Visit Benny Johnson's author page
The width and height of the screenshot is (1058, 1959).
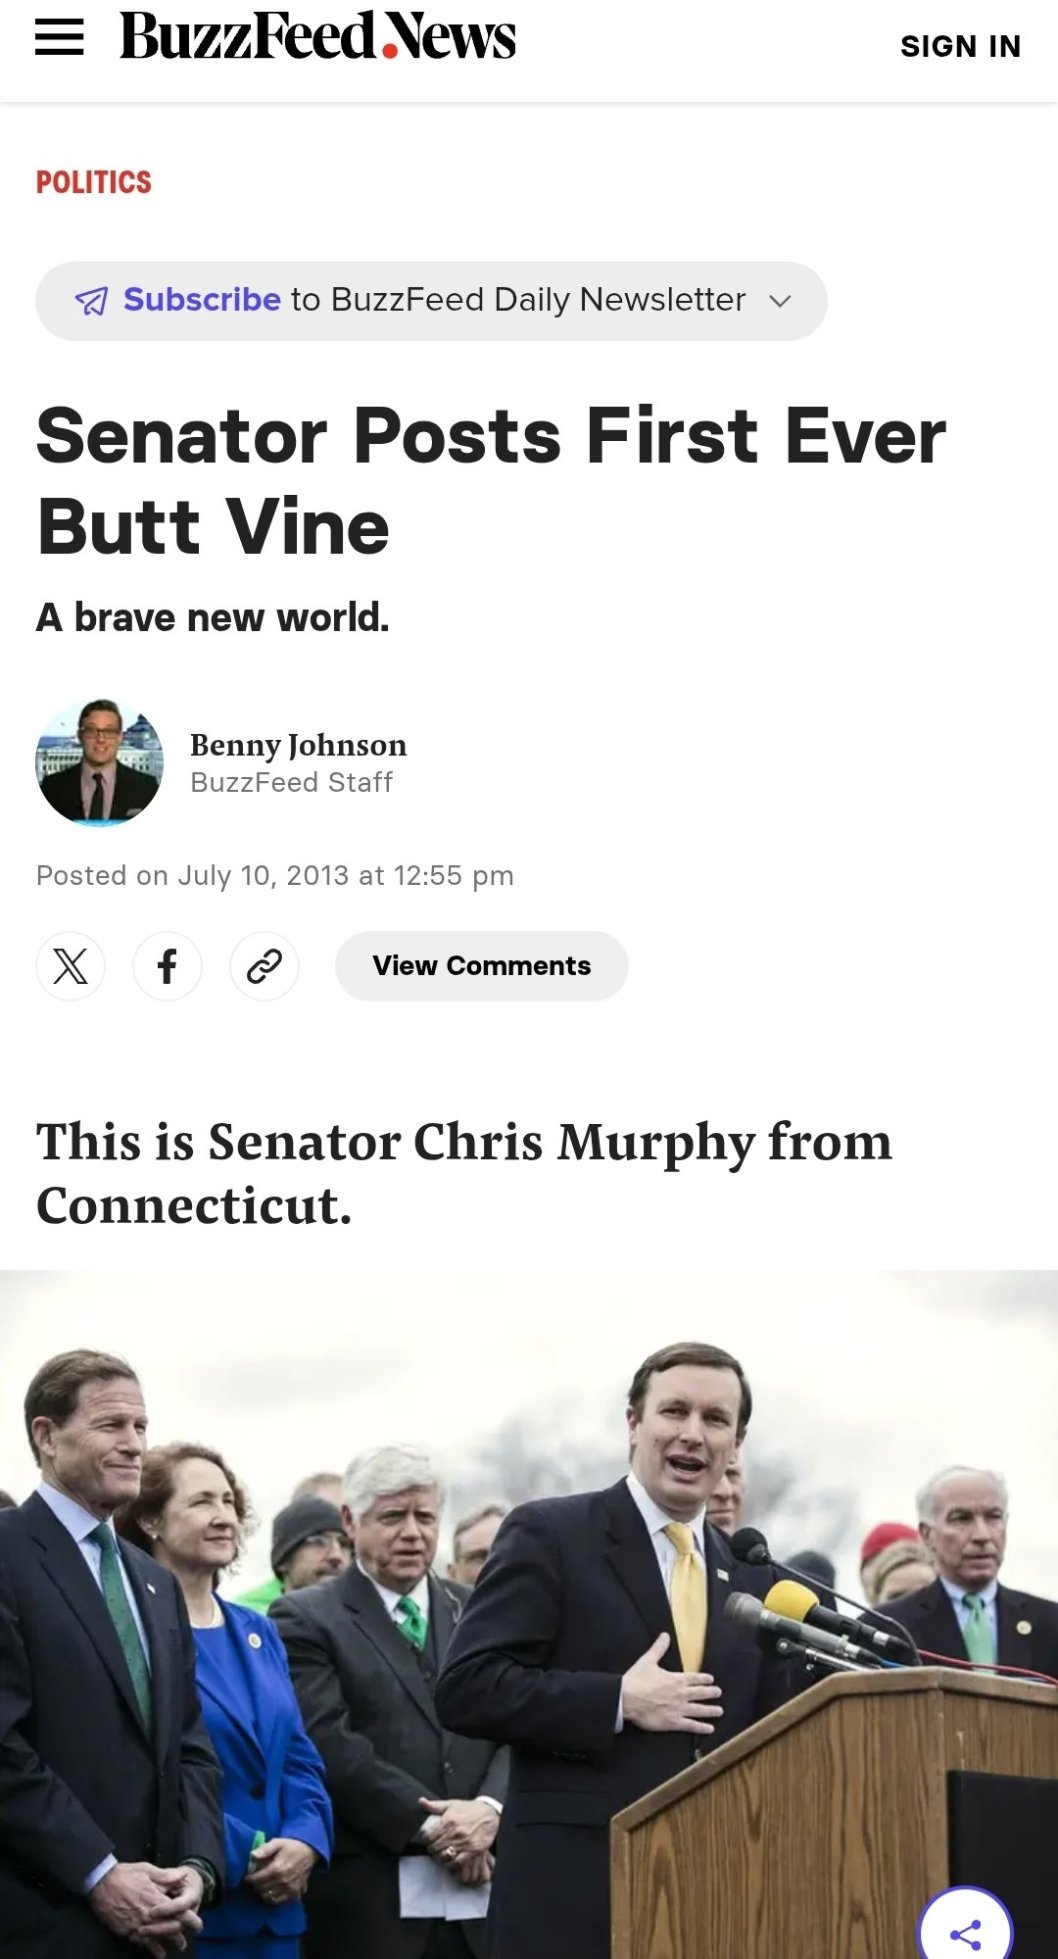(x=298, y=745)
